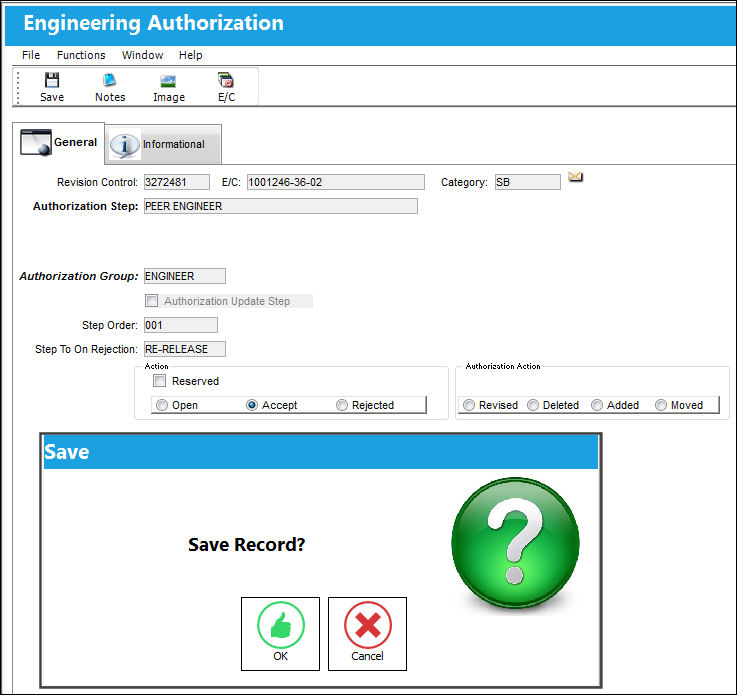Switch to the General tab

(x=59, y=143)
